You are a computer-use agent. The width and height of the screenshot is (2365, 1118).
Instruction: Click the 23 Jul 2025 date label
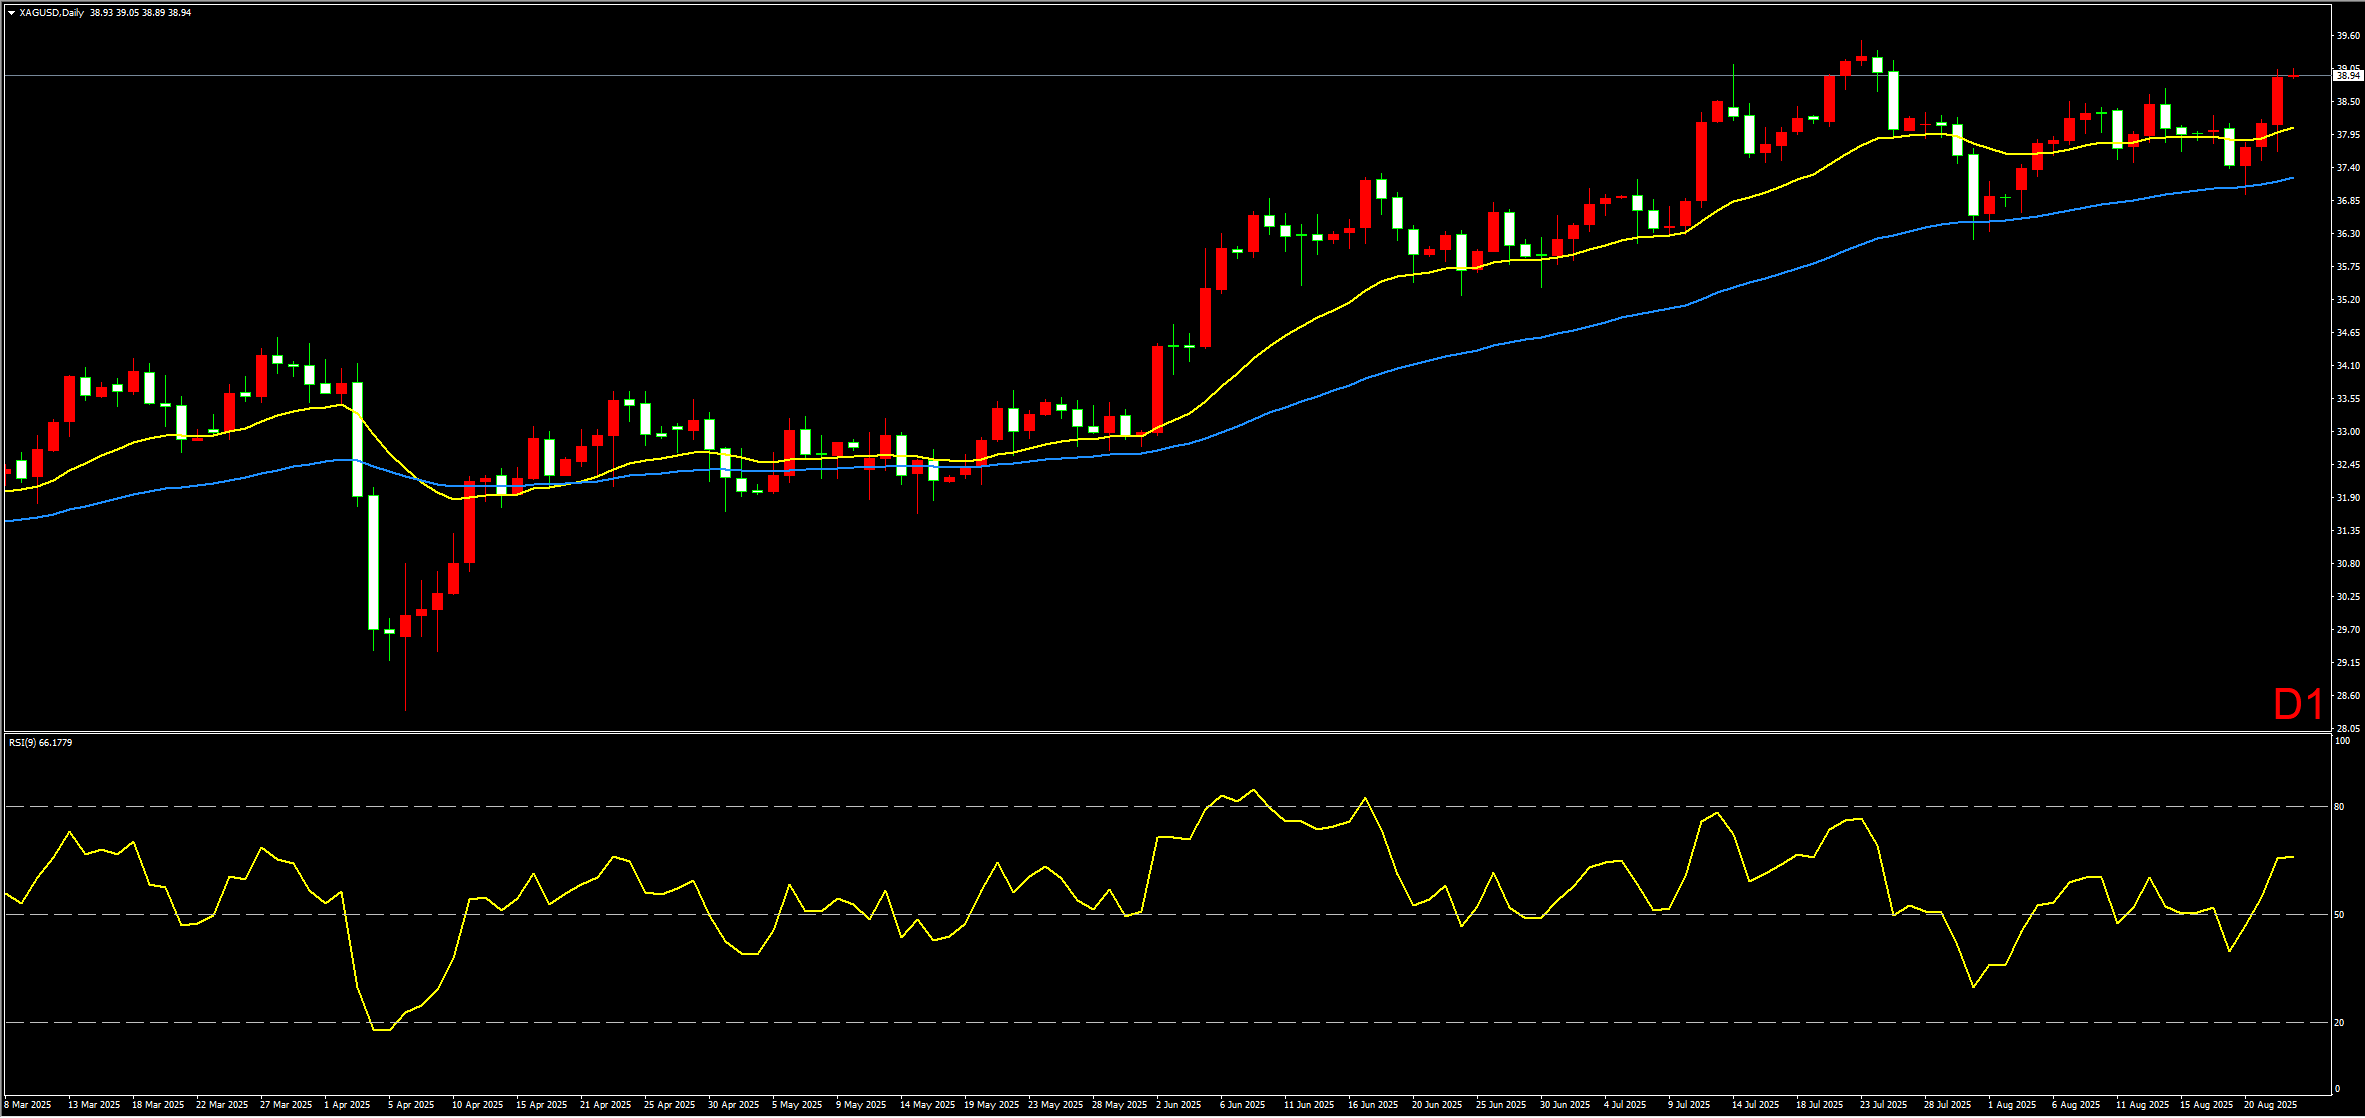(1883, 1105)
